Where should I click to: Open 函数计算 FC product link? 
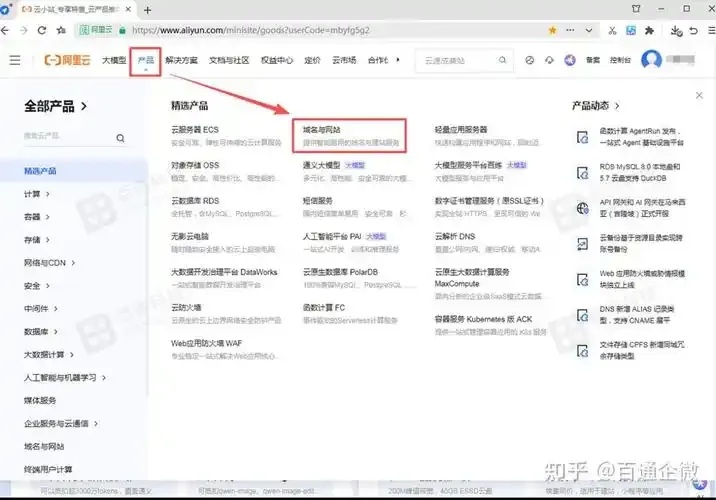tap(324, 308)
